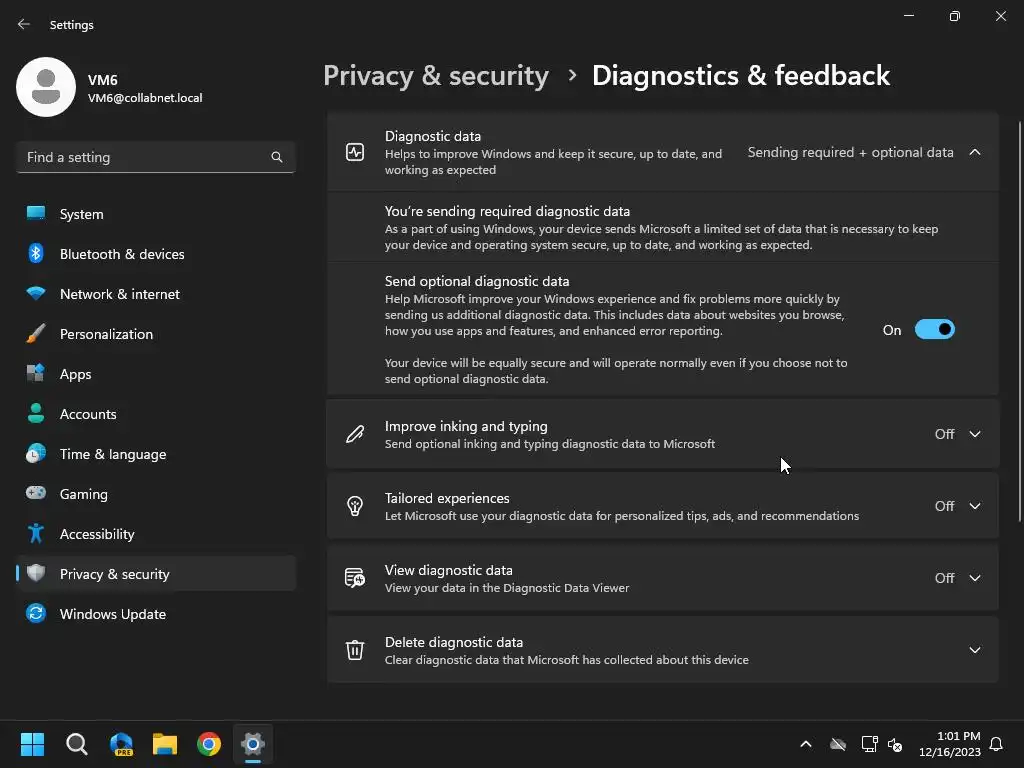Image resolution: width=1024 pixels, height=768 pixels.
Task: Click the VM6 user avatar picture
Action: pyautogui.click(x=46, y=87)
